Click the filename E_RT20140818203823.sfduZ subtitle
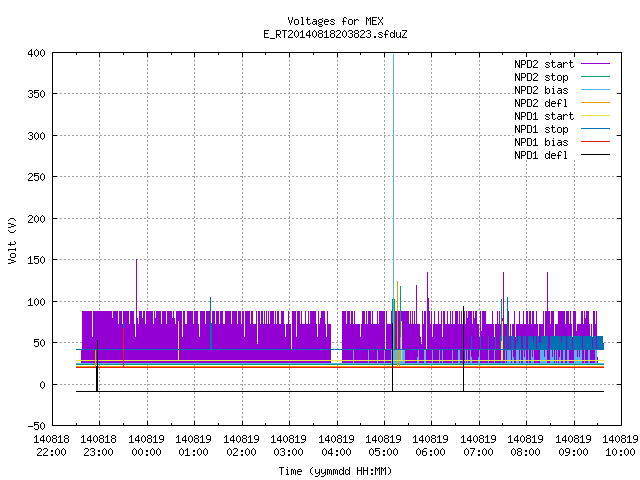Image resolution: width=640 pixels, height=480 pixels. click(335, 34)
